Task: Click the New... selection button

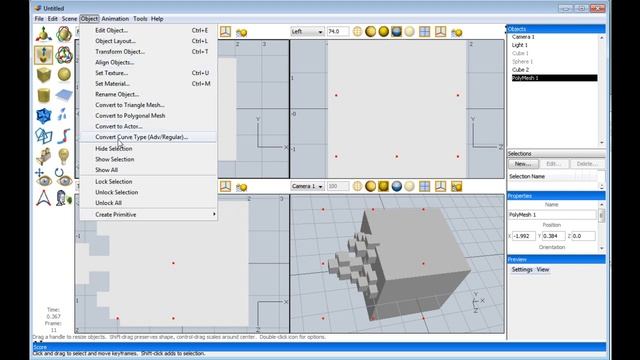Action: [523, 164]
